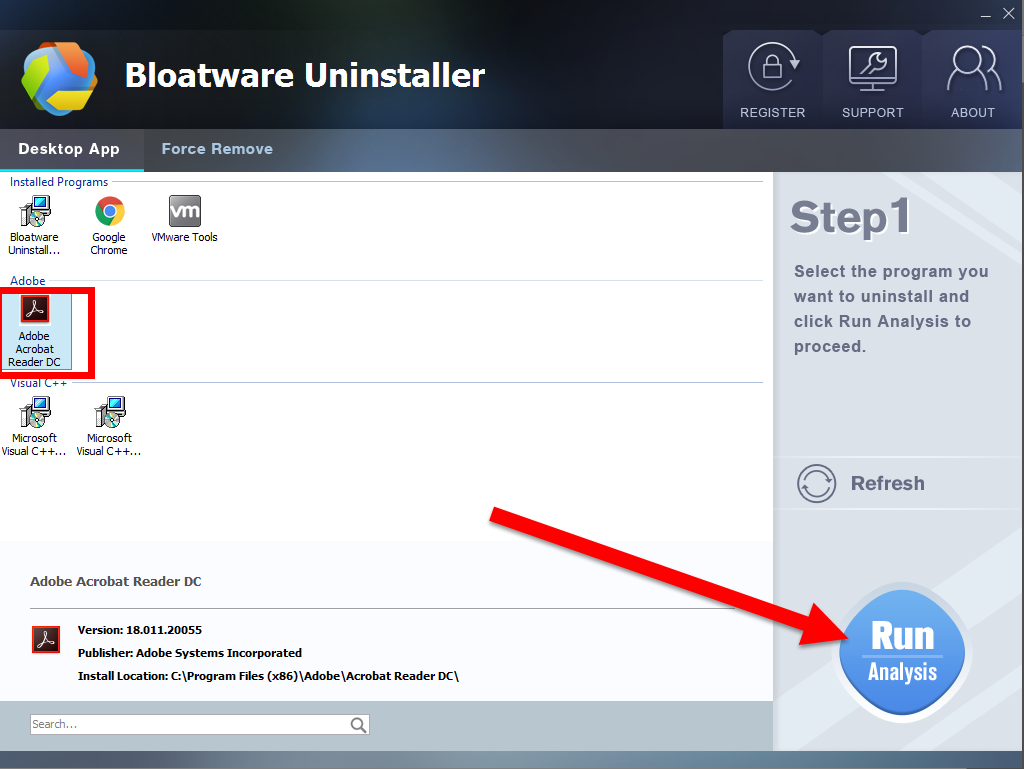The height and width of the screenshot is (769, 1024).
Task: Open the ABOUT people icon
Action: click(973, 68)
